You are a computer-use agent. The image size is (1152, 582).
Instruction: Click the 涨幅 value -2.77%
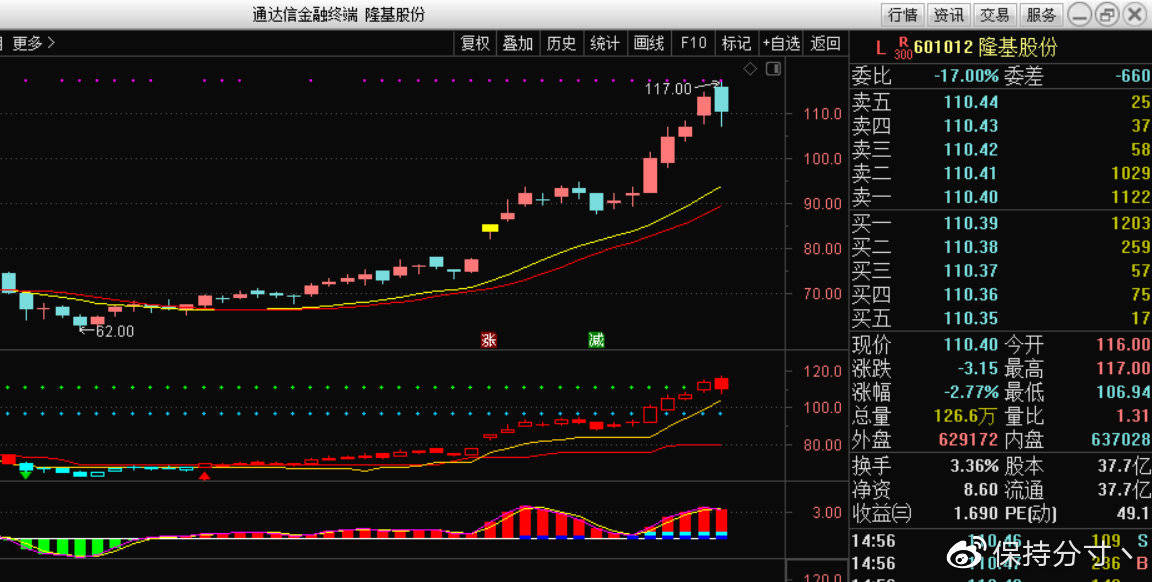971,392
